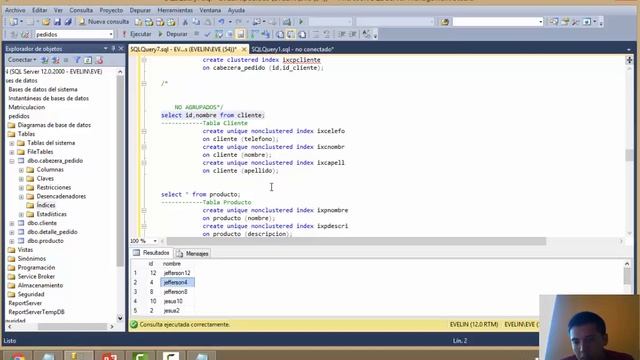Click the Depurar toolbar button
The width and height of the screenshot is (640, 360).
[x=173, y=34]
